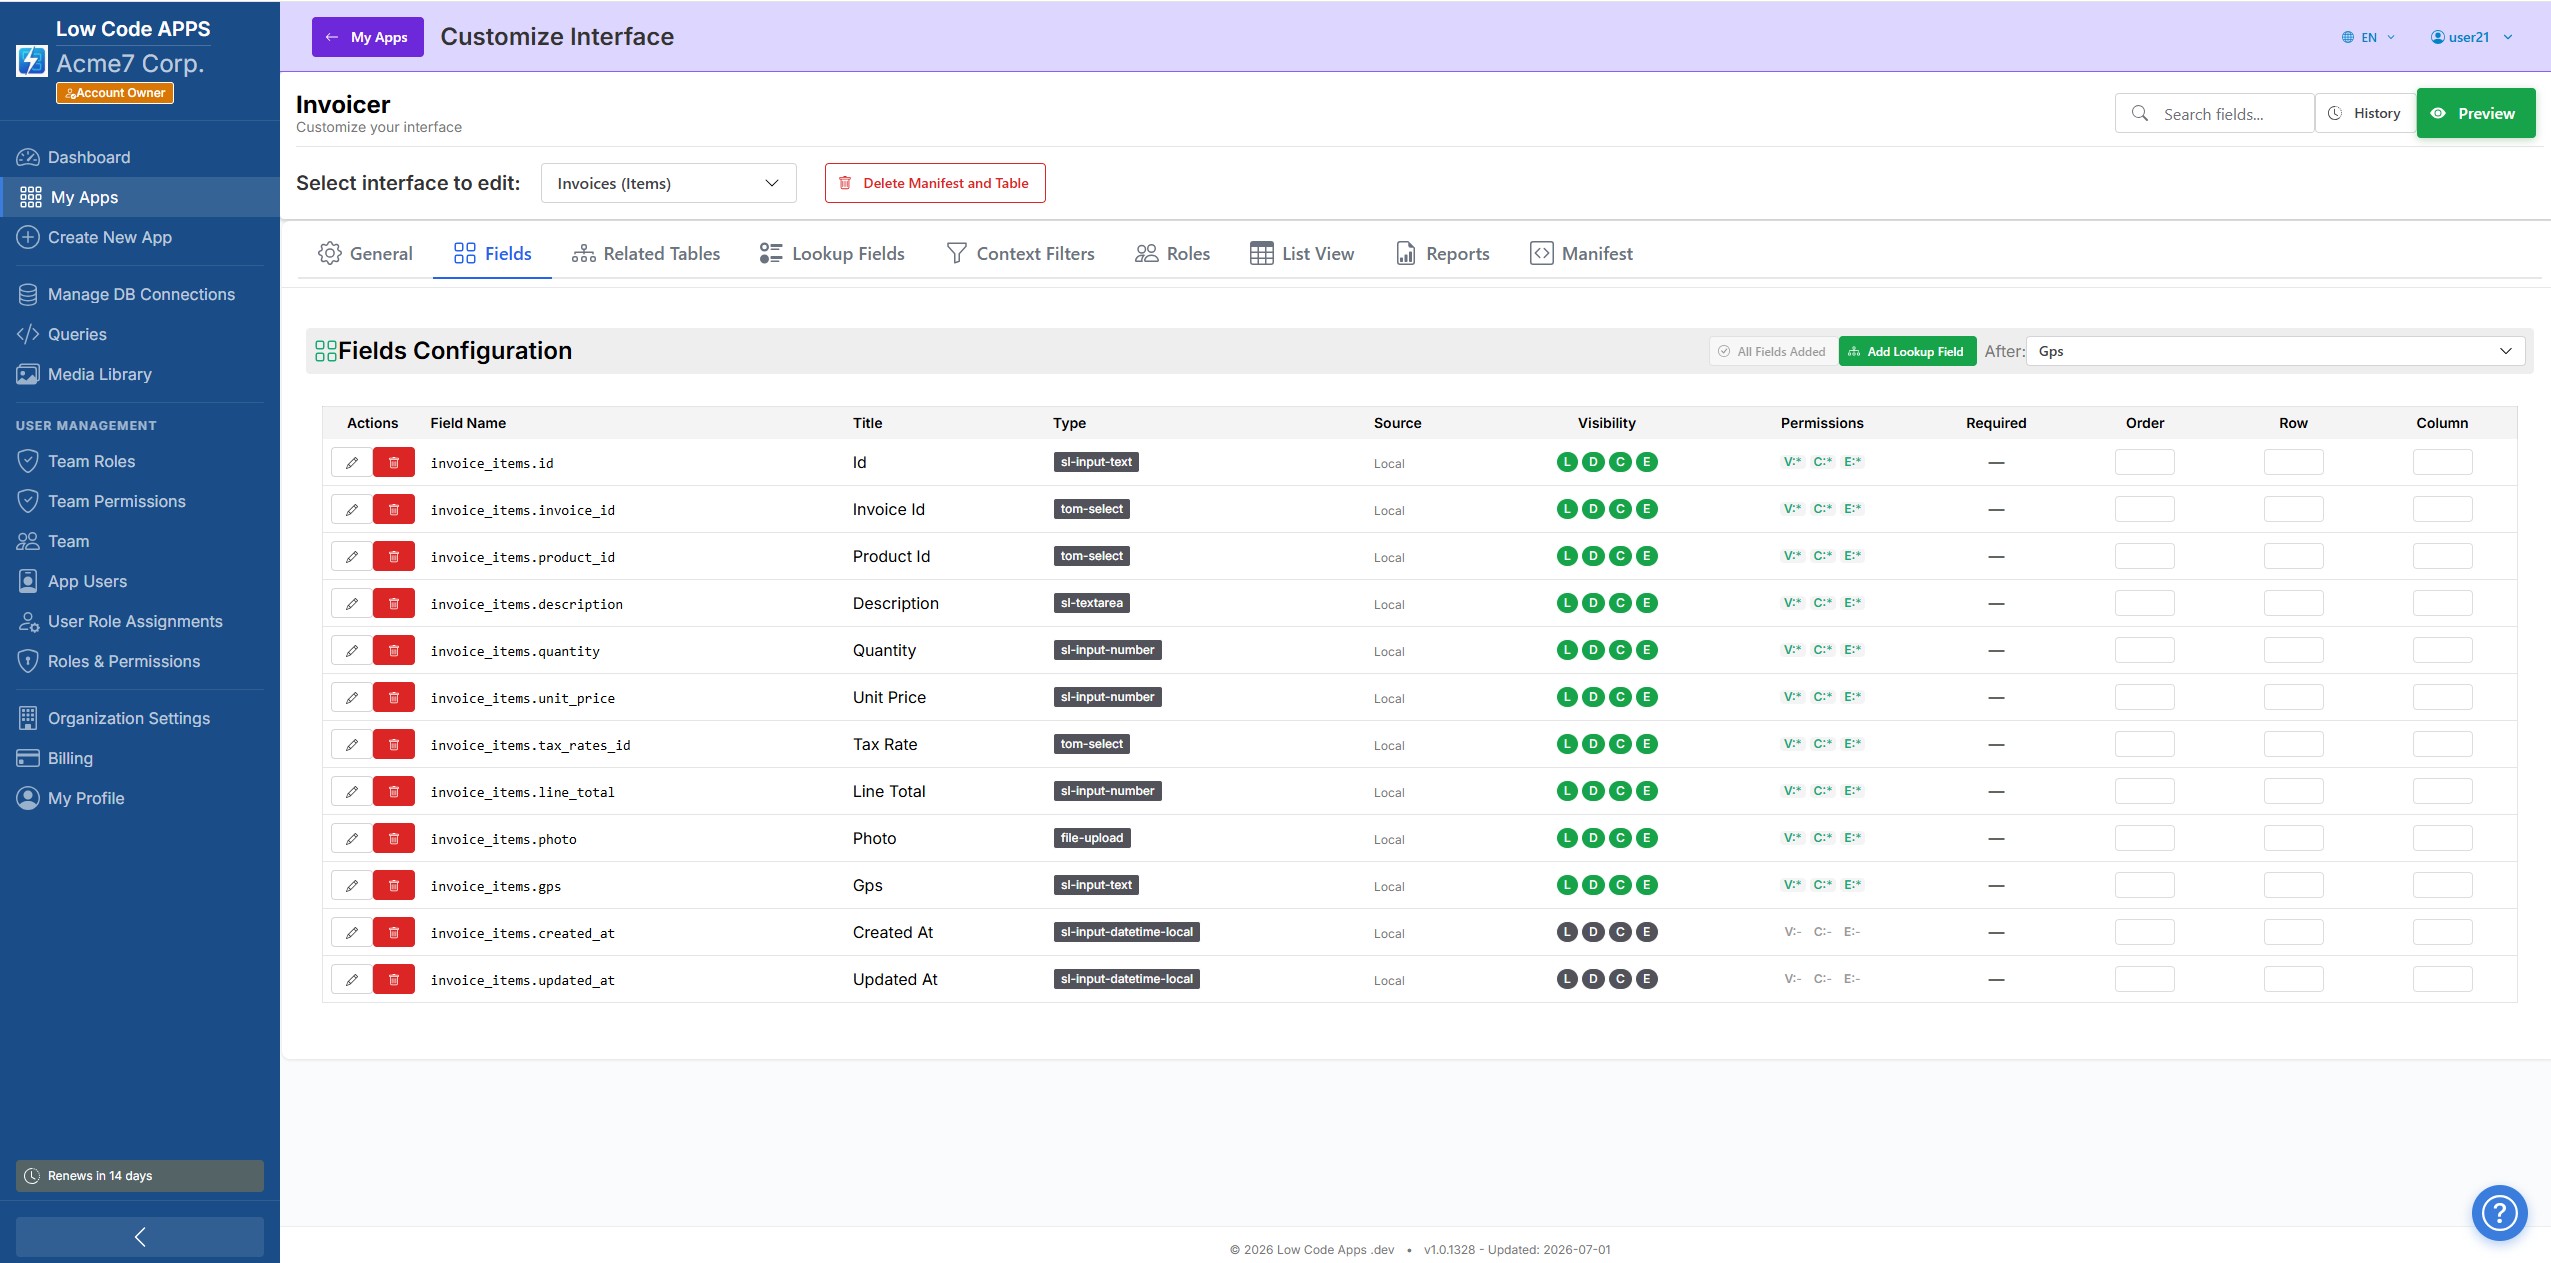Viewport: 2551px width, 1263px height.
Task: Open User Role Assignments
Action: pos(140,621)
